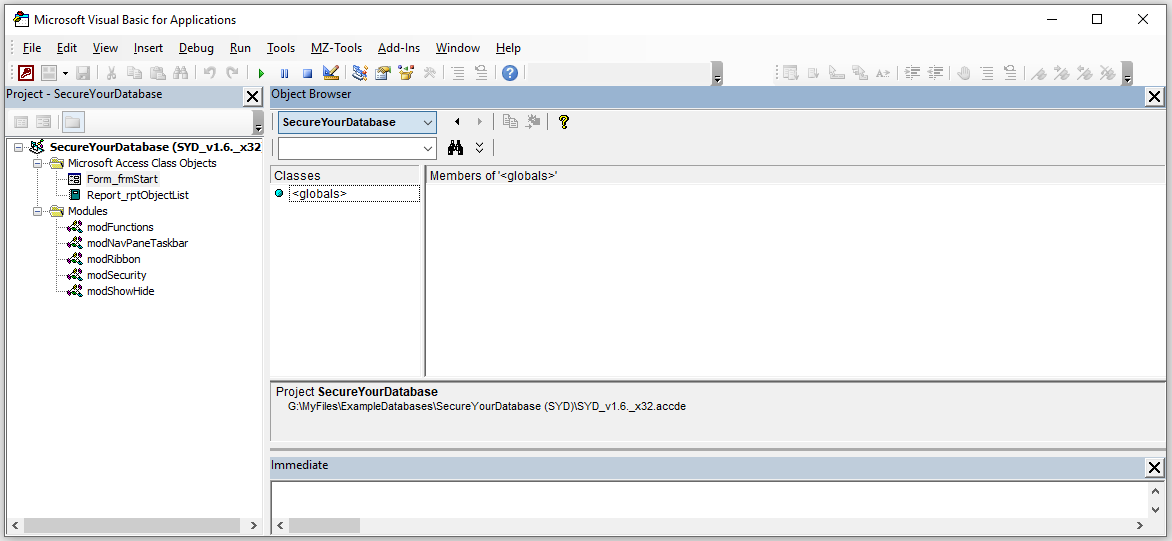Open the Insert Module dropdown arrow
1172x541 pixels.
click(x=65, y=72)
